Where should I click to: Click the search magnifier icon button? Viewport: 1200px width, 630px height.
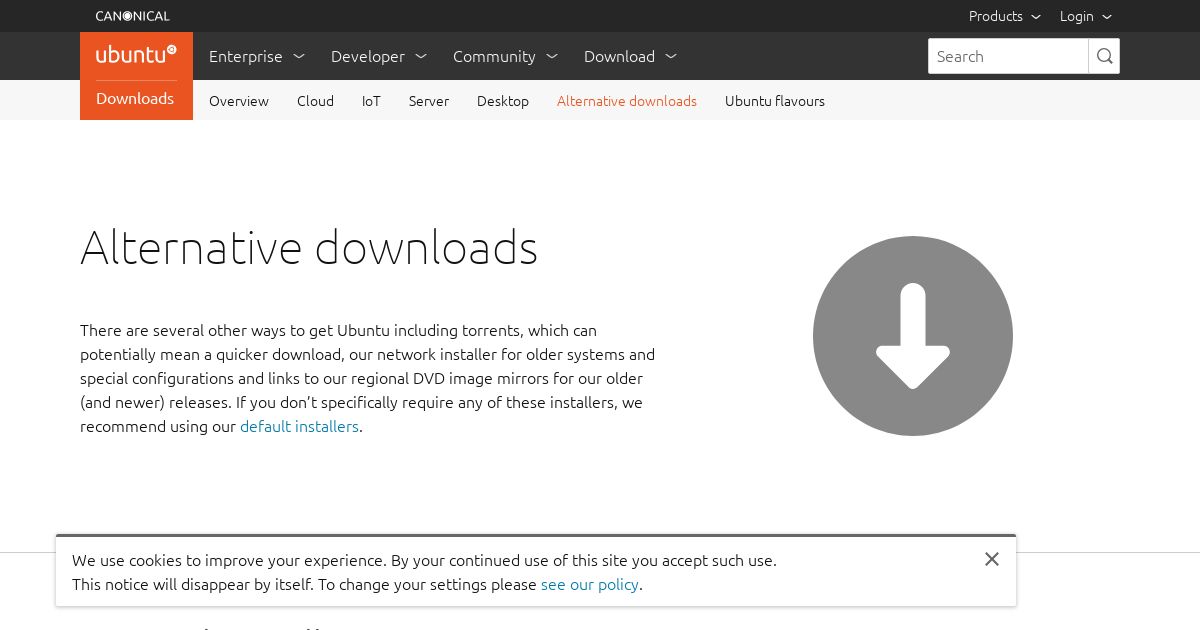pyautogui.click(x=1104, y=56)
